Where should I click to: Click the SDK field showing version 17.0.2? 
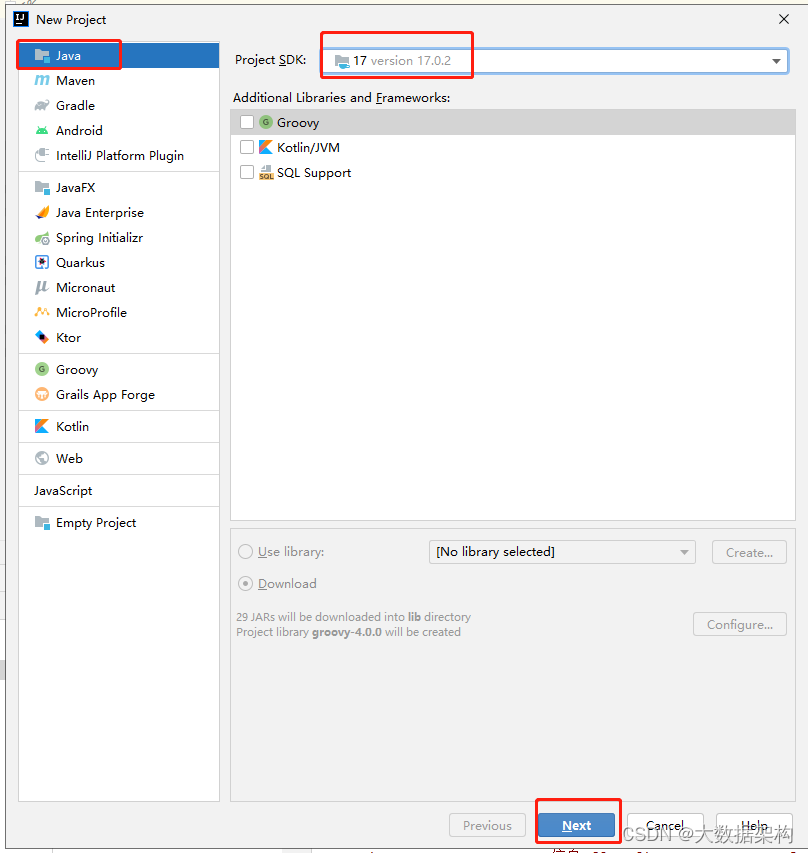click(554, 61)
